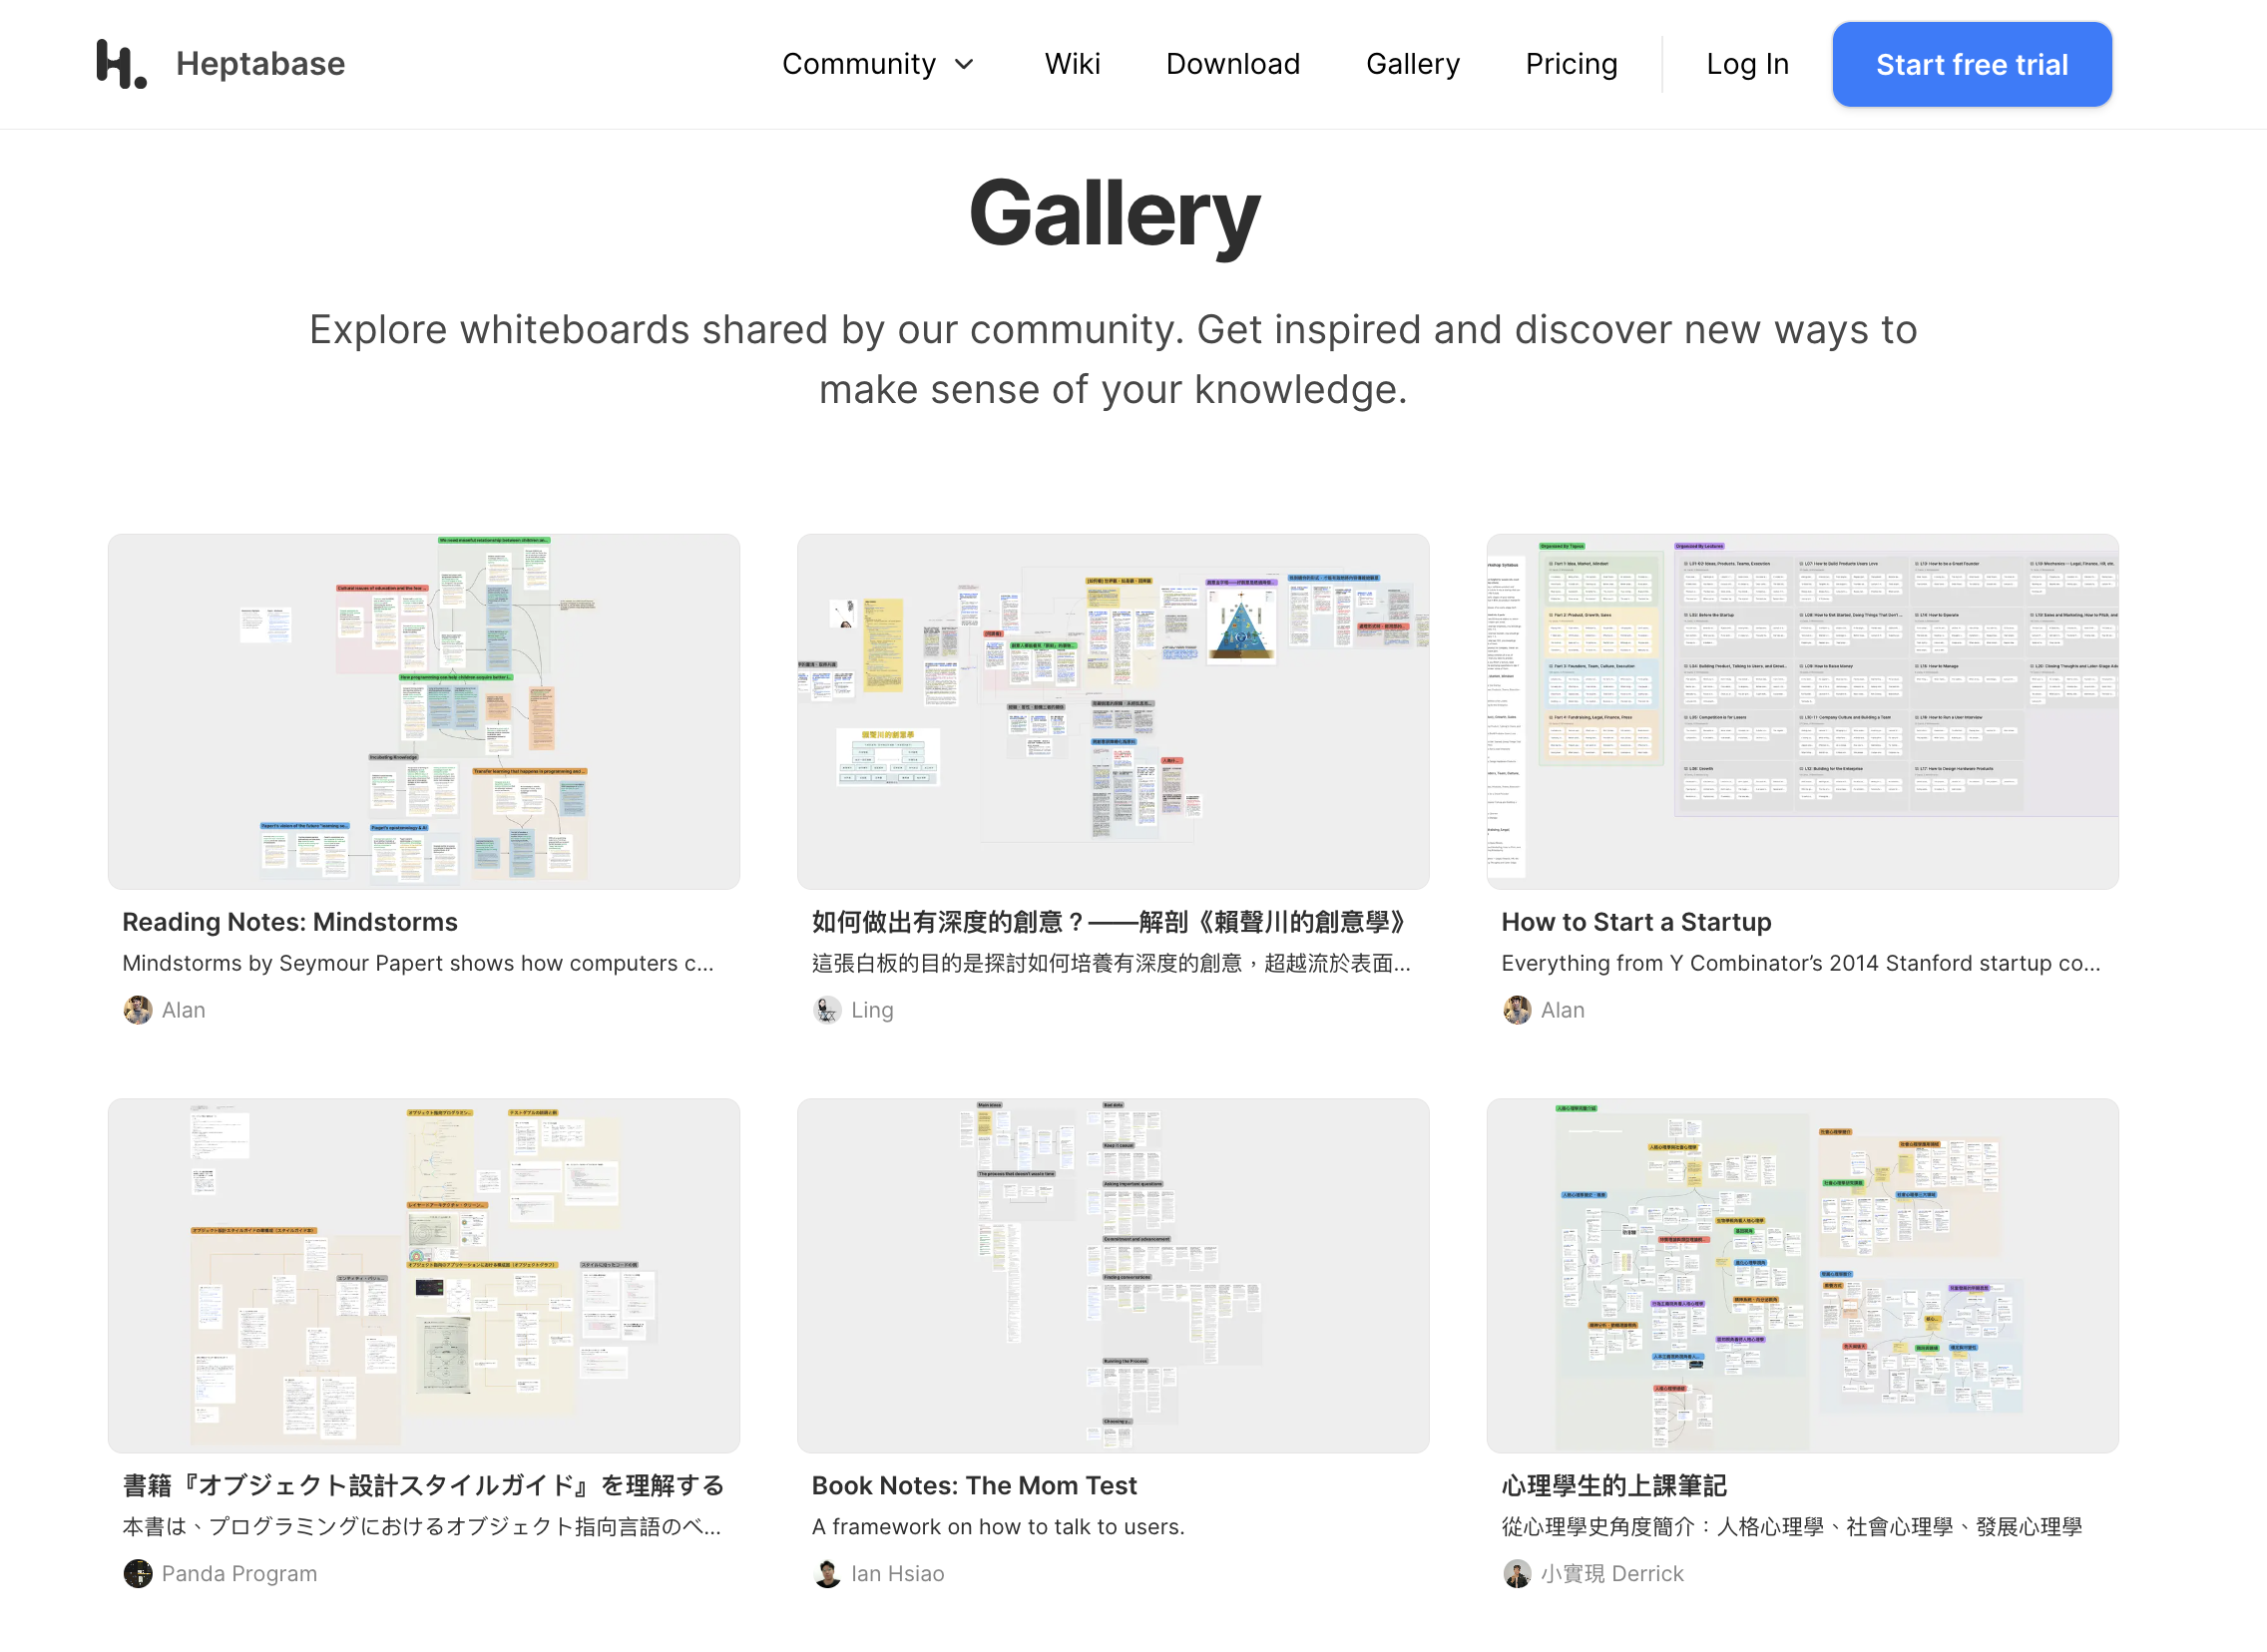Click Ian Hsiao's avatar icon

pyautogui.click(x=827, y=1573)
